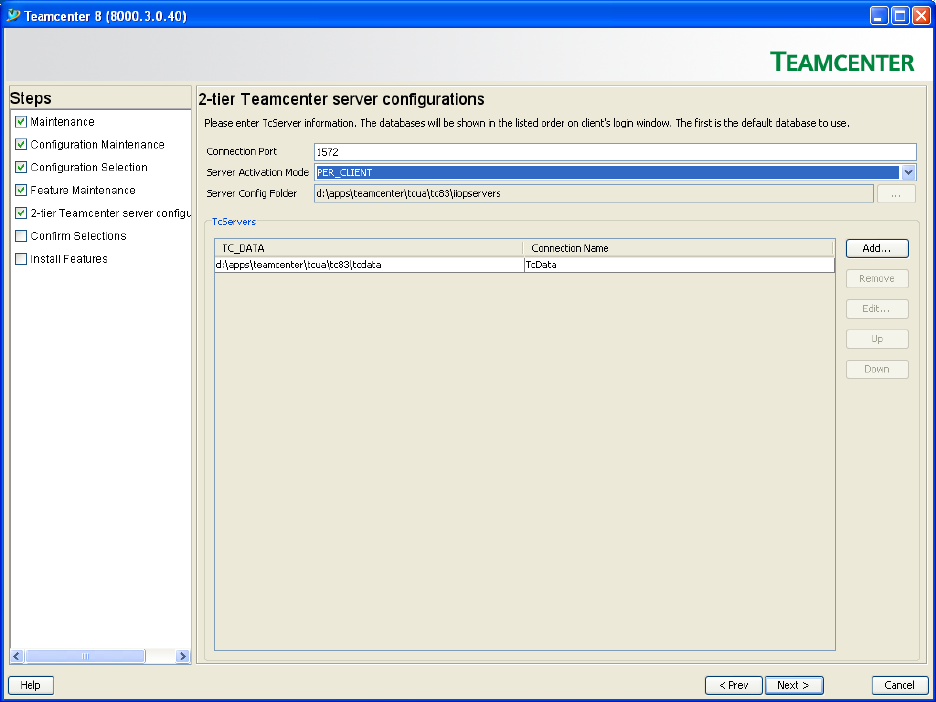Click the browse (...) button for config folder
Image resolution: width=936 pixels, height=702 pixels.
pyautogui.click(x=896, y=193)
